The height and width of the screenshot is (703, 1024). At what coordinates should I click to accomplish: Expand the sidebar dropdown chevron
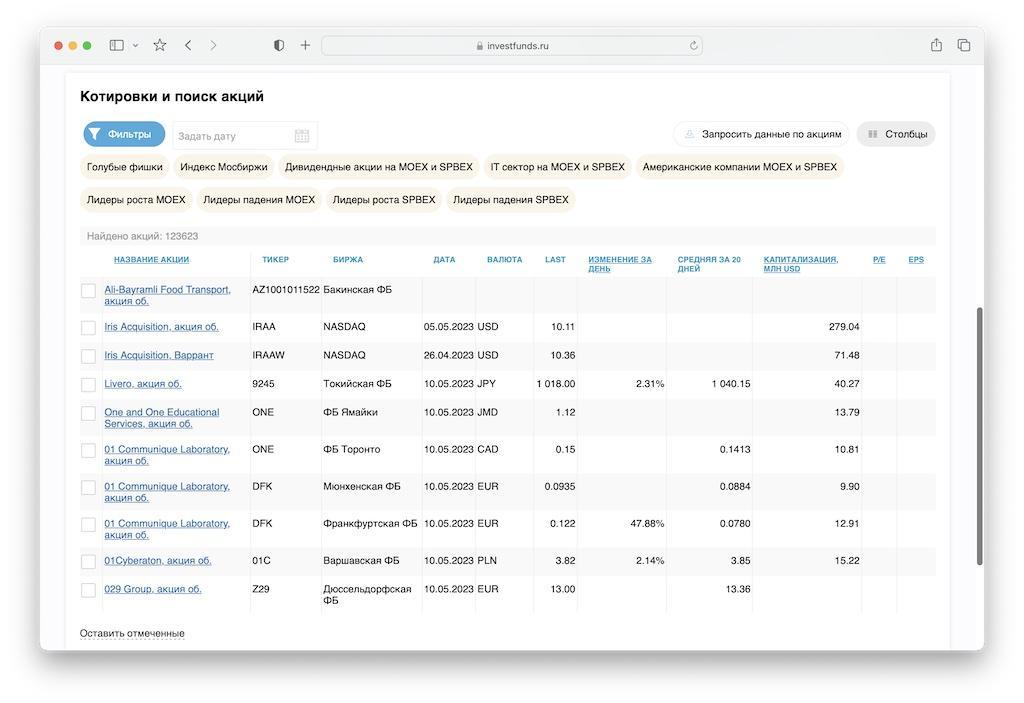click(136, 46)
